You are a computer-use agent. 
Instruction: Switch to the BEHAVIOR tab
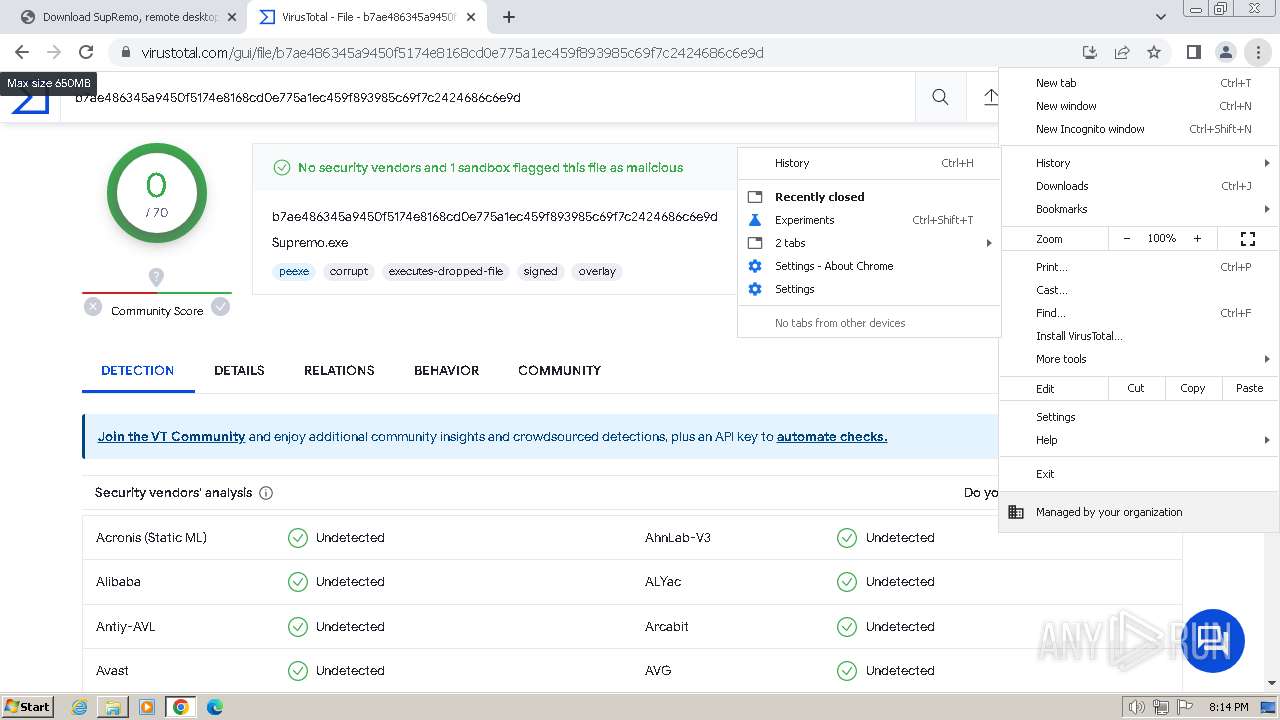446,370
